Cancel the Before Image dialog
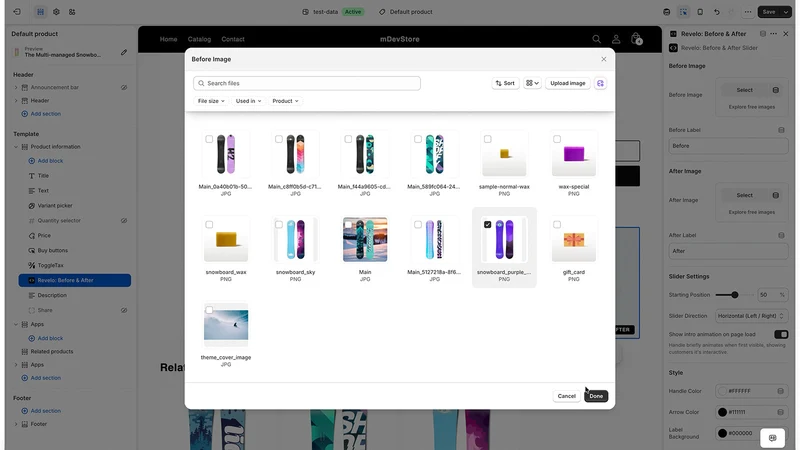This screenshot has width=800, height=450. pos(566,396)
